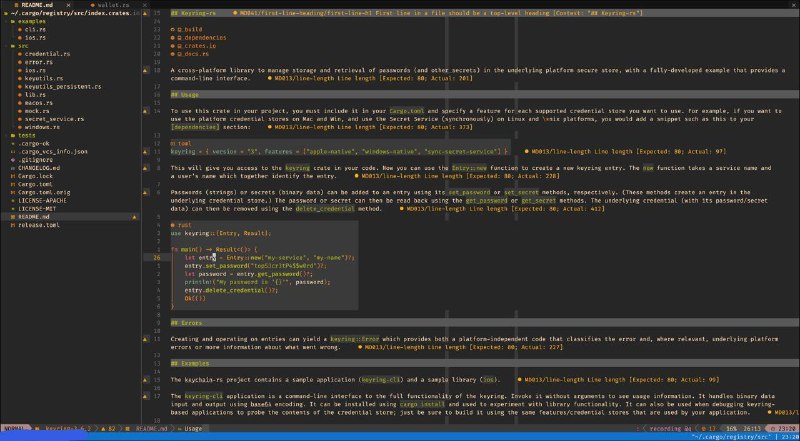Open error.rs in the file tree

click(x=38, y=62)
